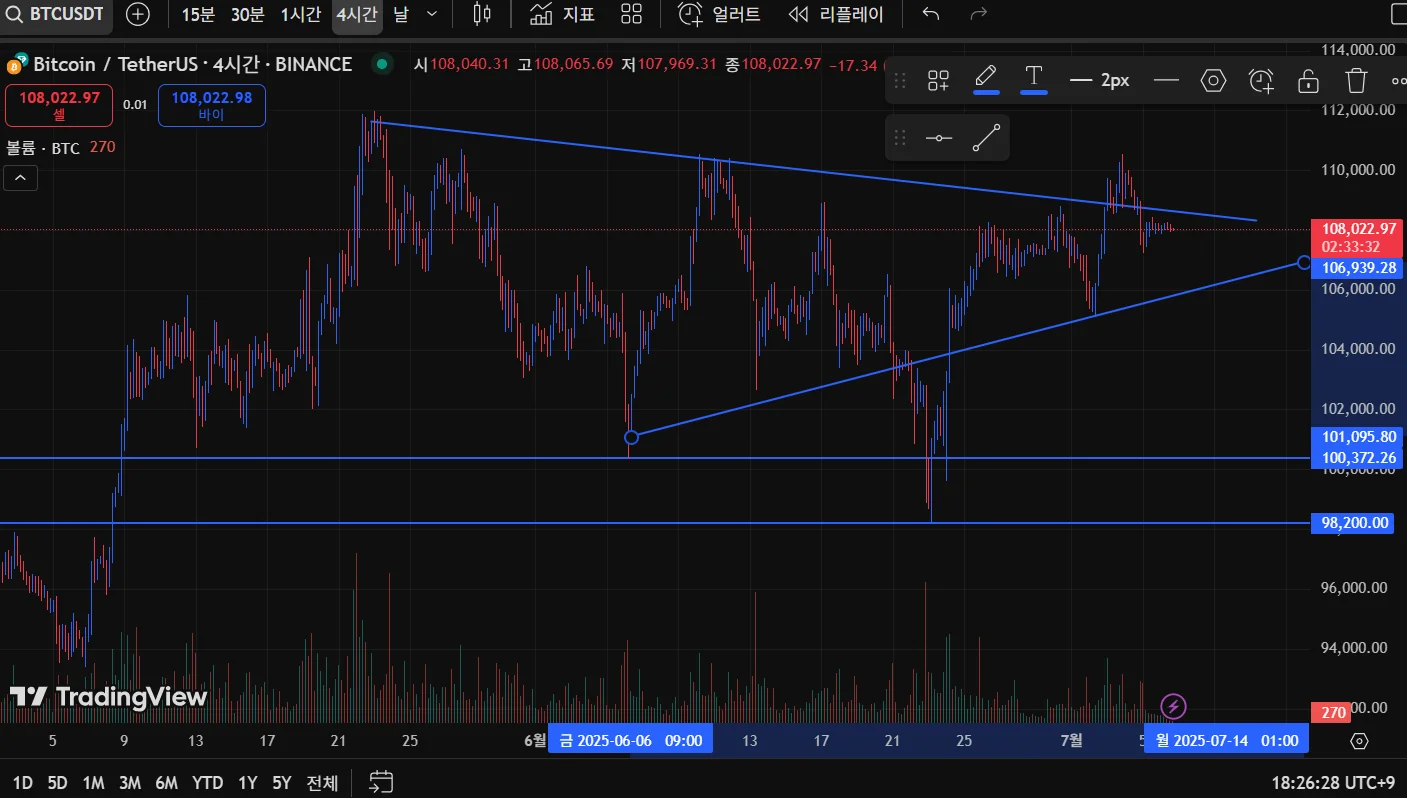Viewport: 1407px width, 798px height.
Task: Click the 108,022.97 current price label
Action: click(1358, 229)
